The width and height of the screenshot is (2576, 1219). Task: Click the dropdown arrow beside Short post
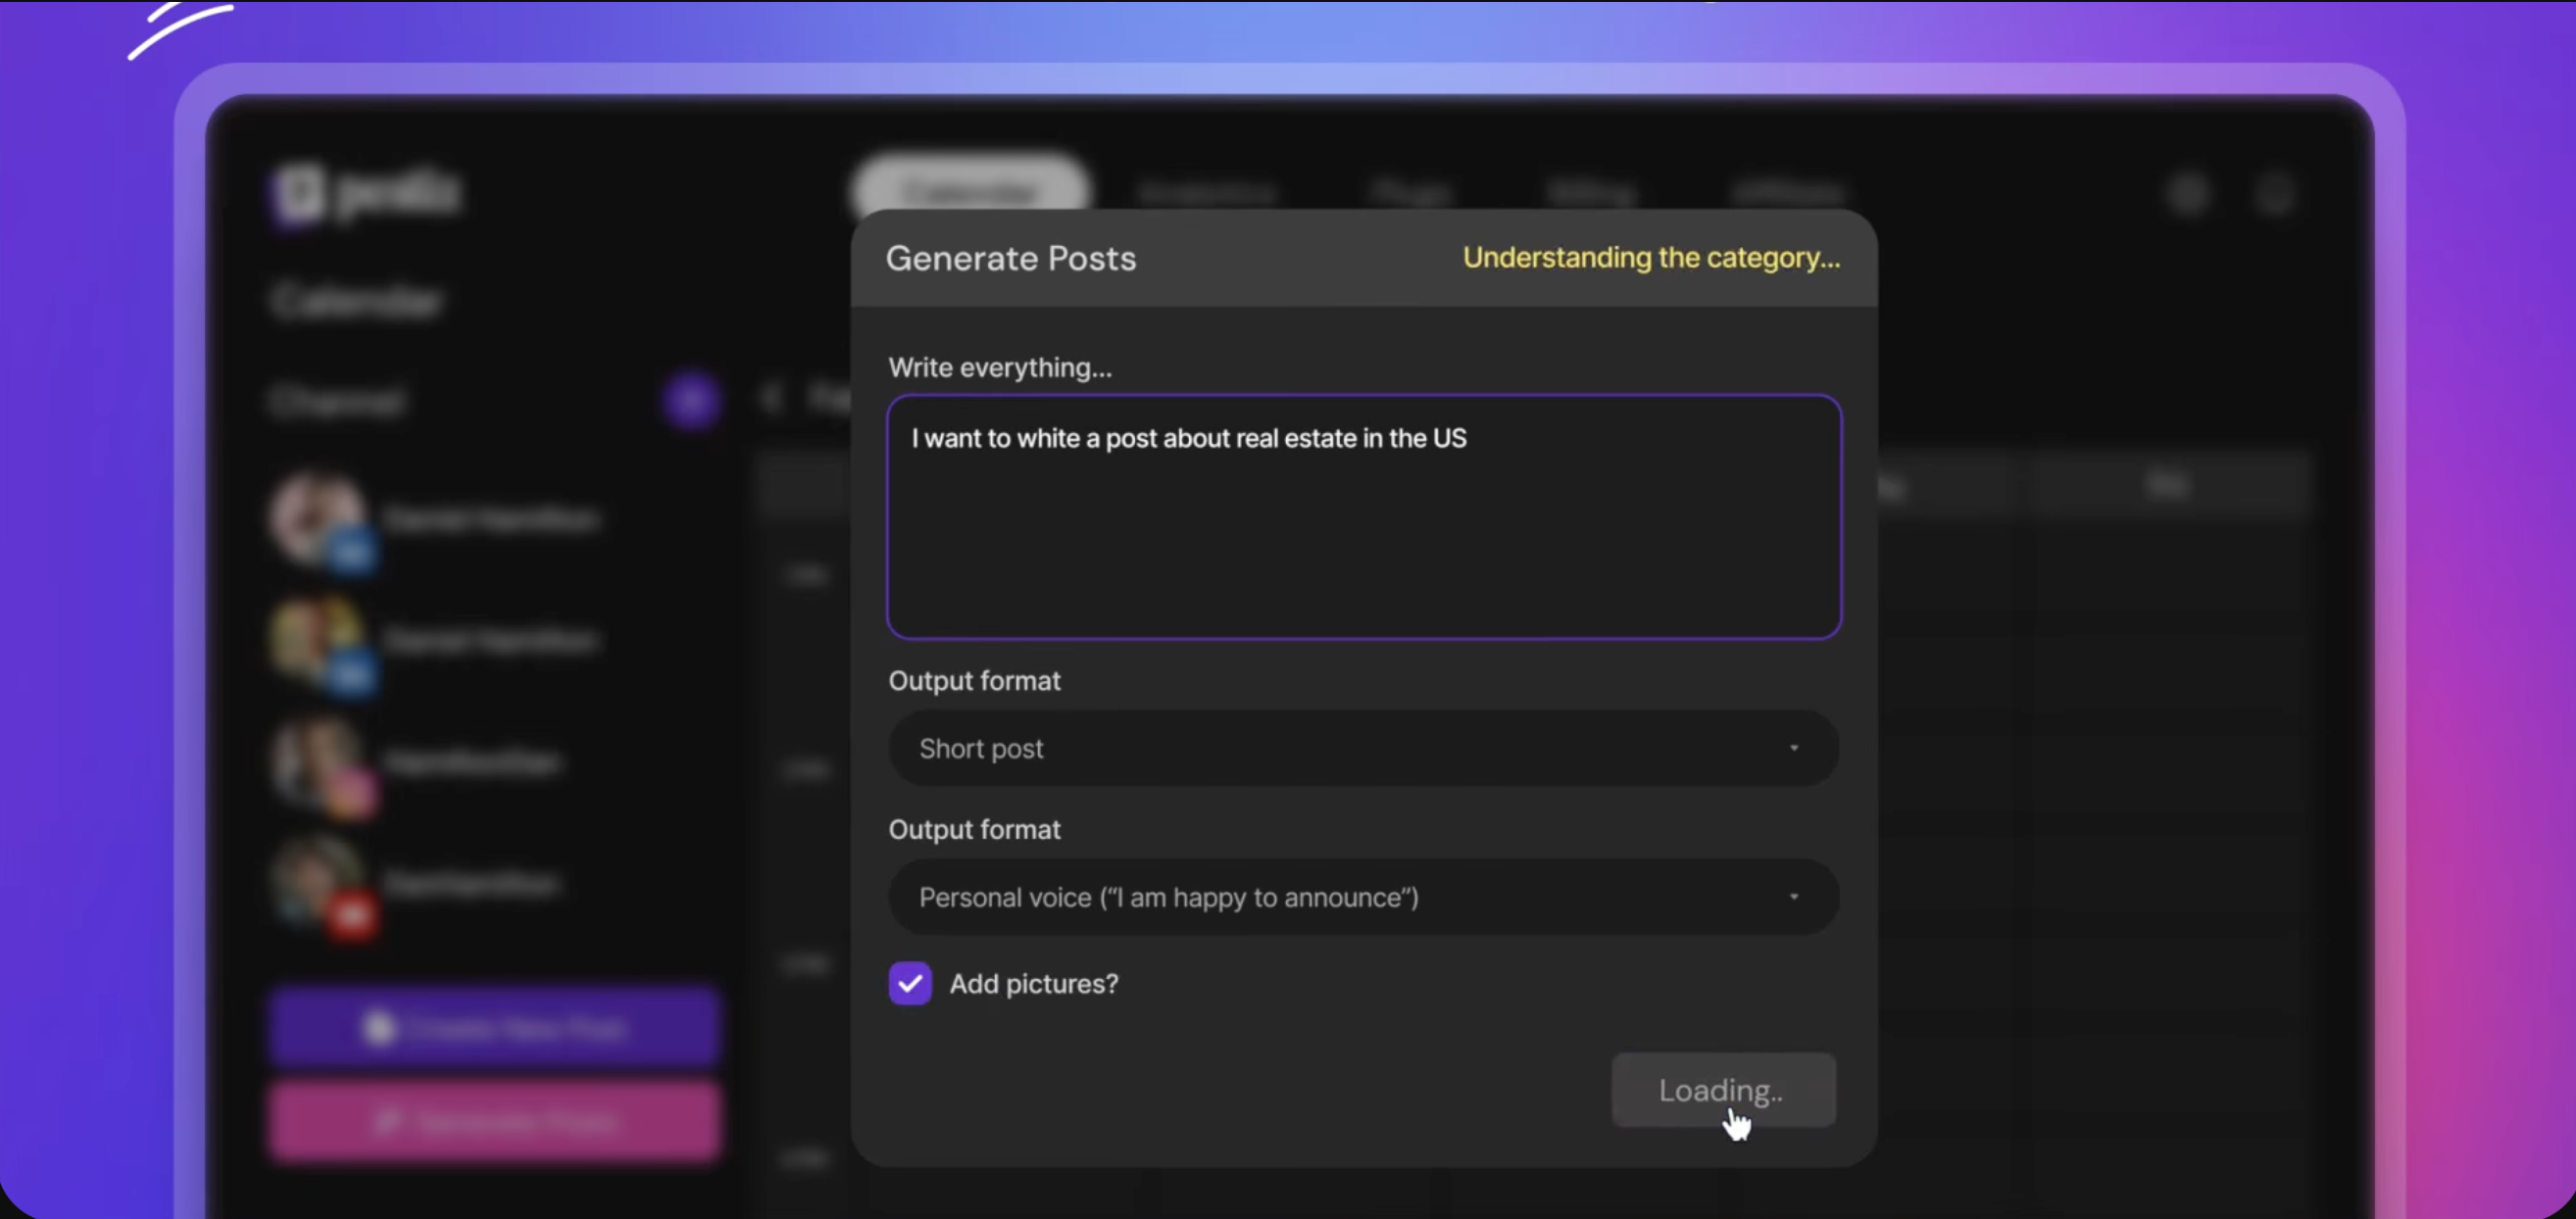click(1793, 748)
